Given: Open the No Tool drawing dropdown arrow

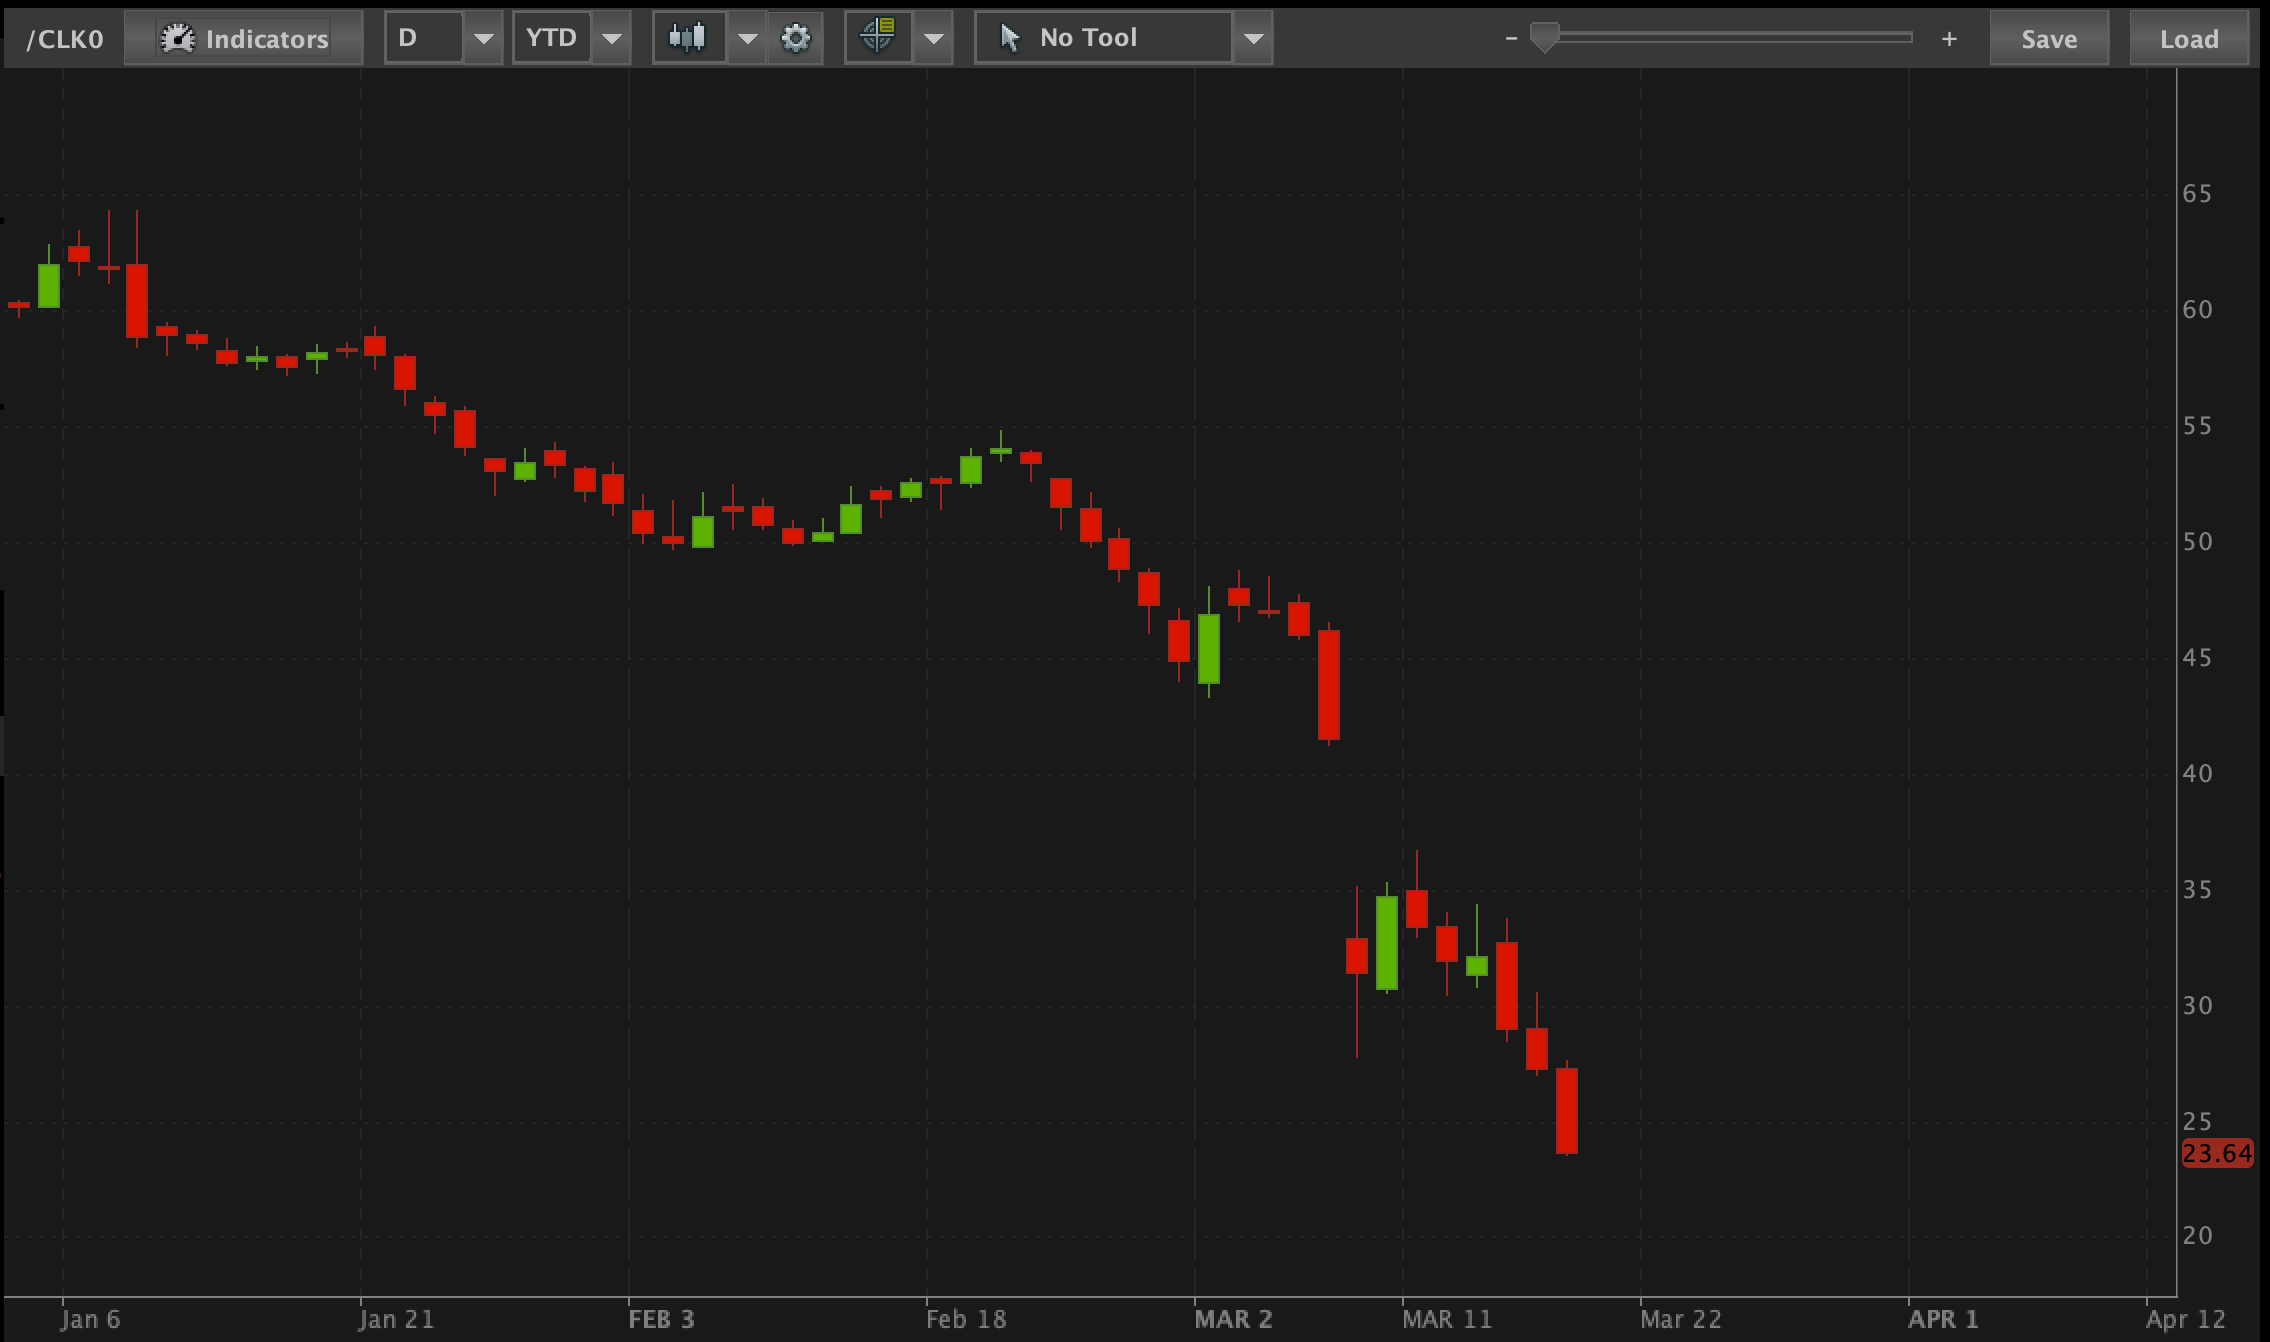Looking at the screenshot, I should point(1253,39).
